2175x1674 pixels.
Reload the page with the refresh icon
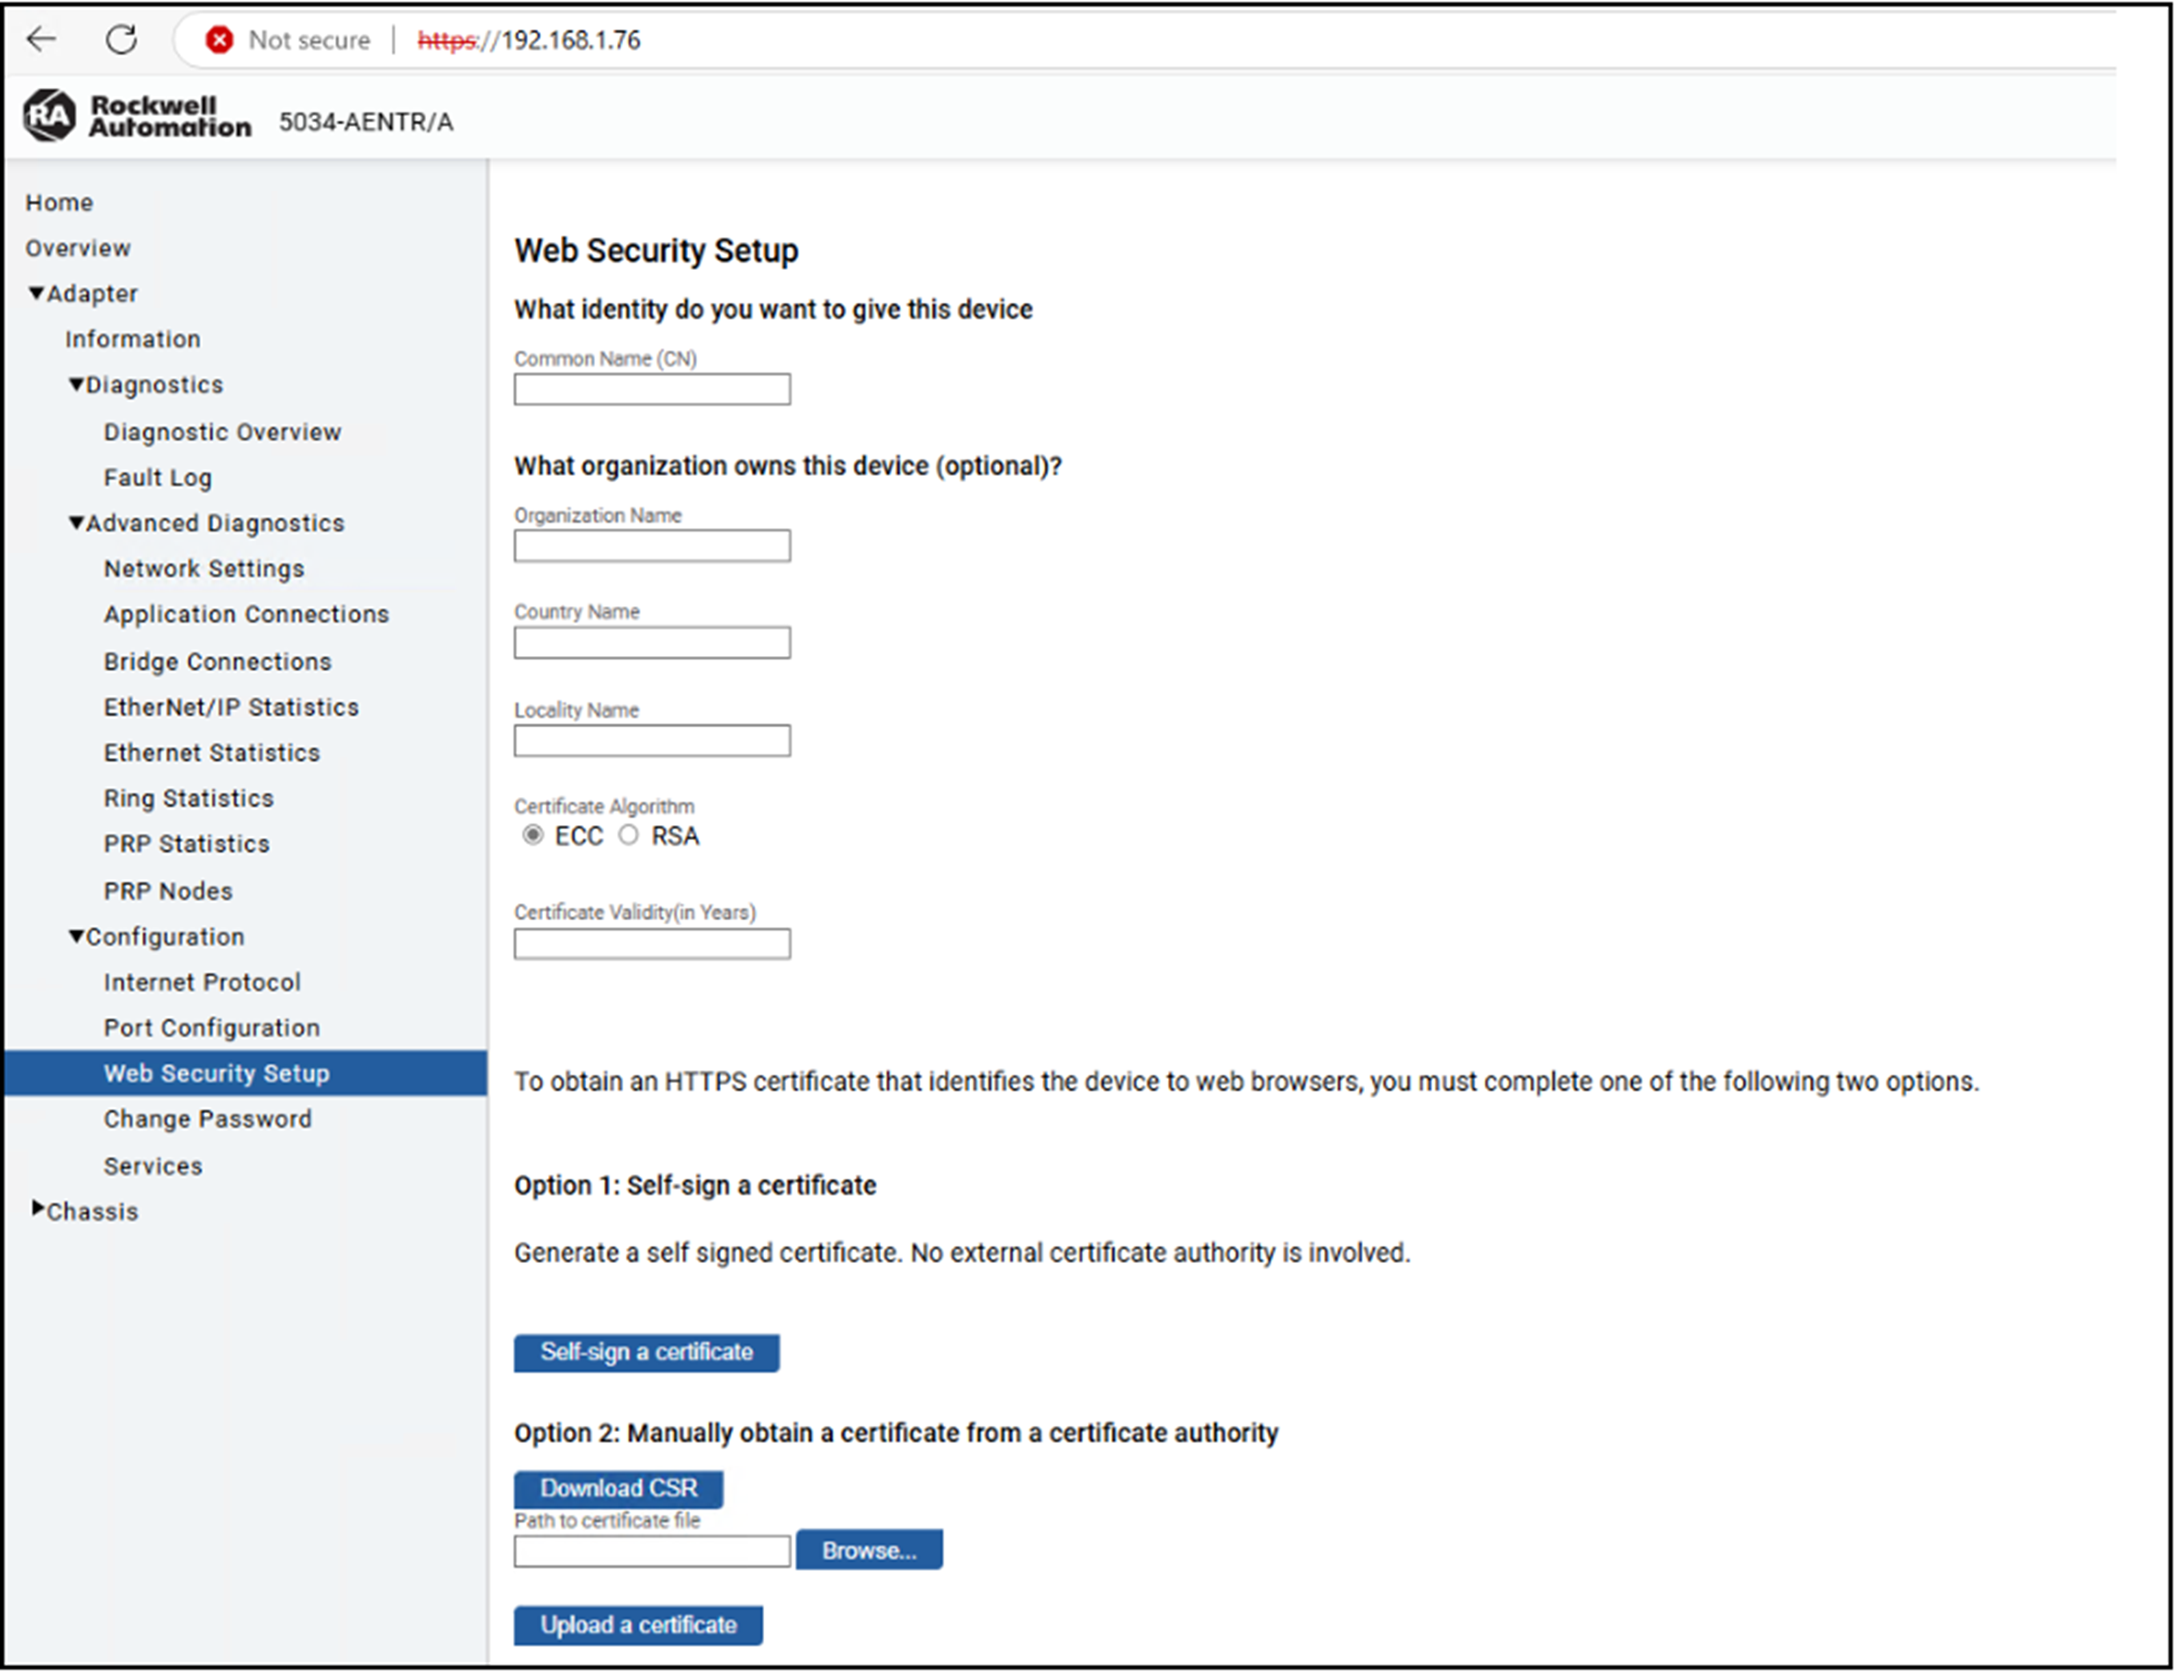[x=121, y=39]
